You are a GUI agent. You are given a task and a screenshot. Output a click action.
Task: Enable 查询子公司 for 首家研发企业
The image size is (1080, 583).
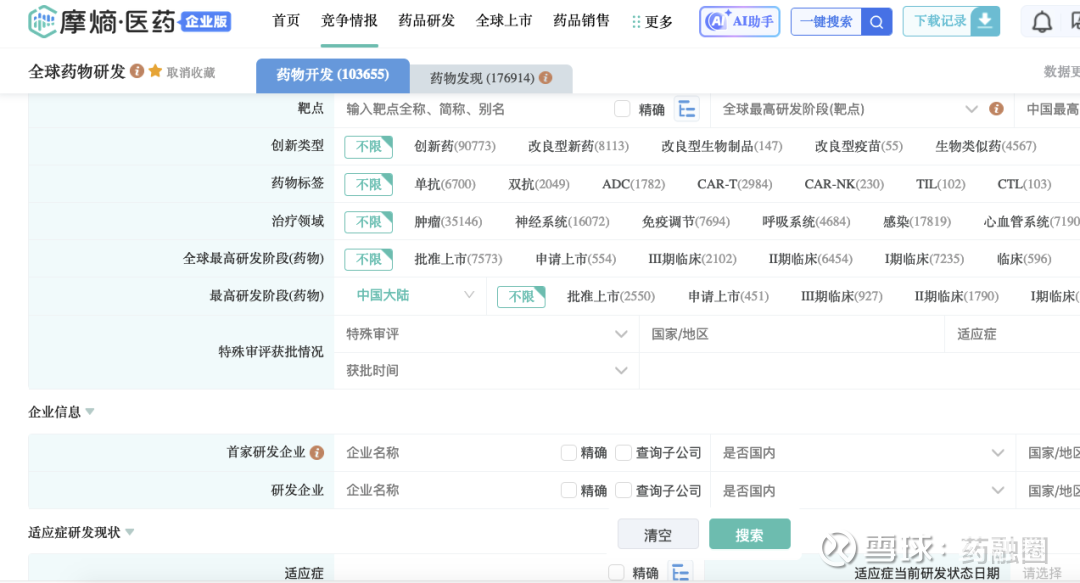[x=623, y=453]
